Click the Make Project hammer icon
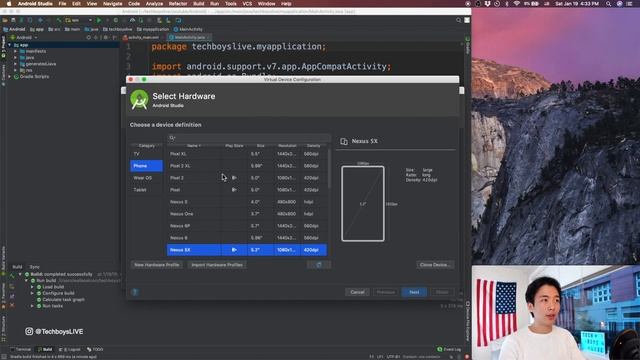The width and height of the screenshot is (640, 360). click(59, 20)
